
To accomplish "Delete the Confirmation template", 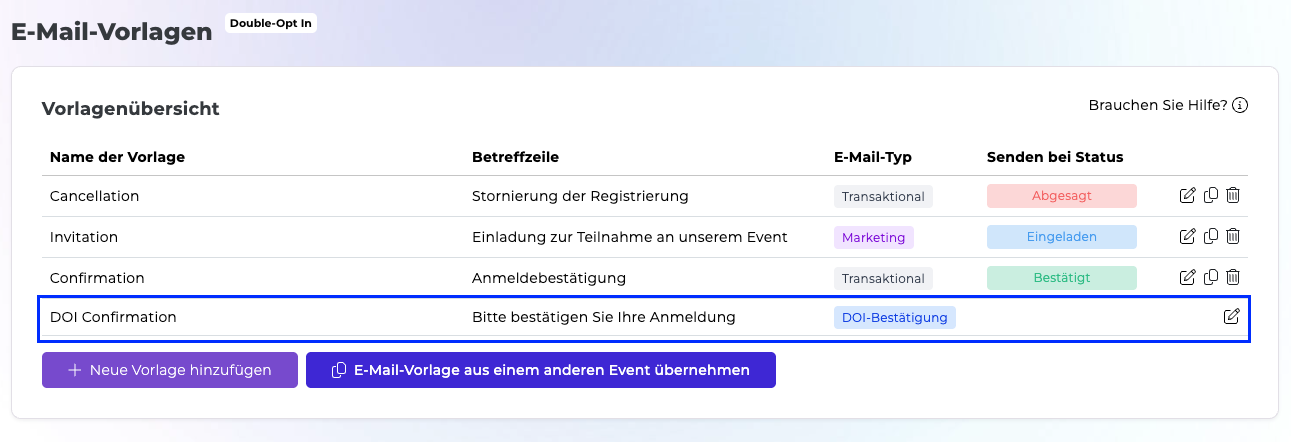I will point(1233,277).
